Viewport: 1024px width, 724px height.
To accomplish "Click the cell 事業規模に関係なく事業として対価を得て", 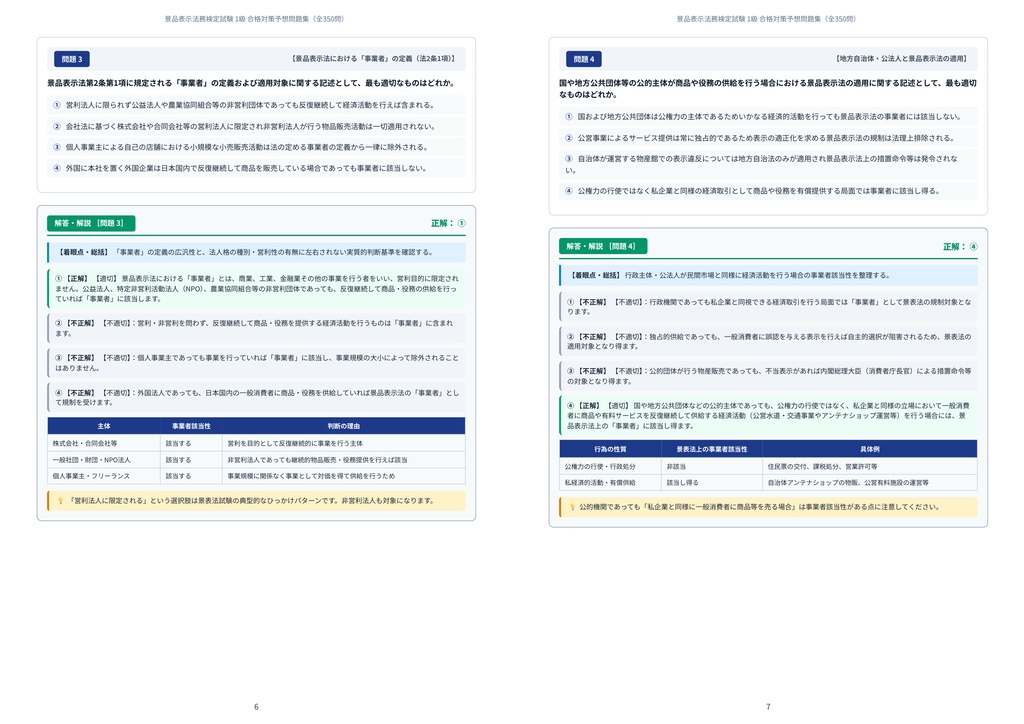I will pos(344,476).
